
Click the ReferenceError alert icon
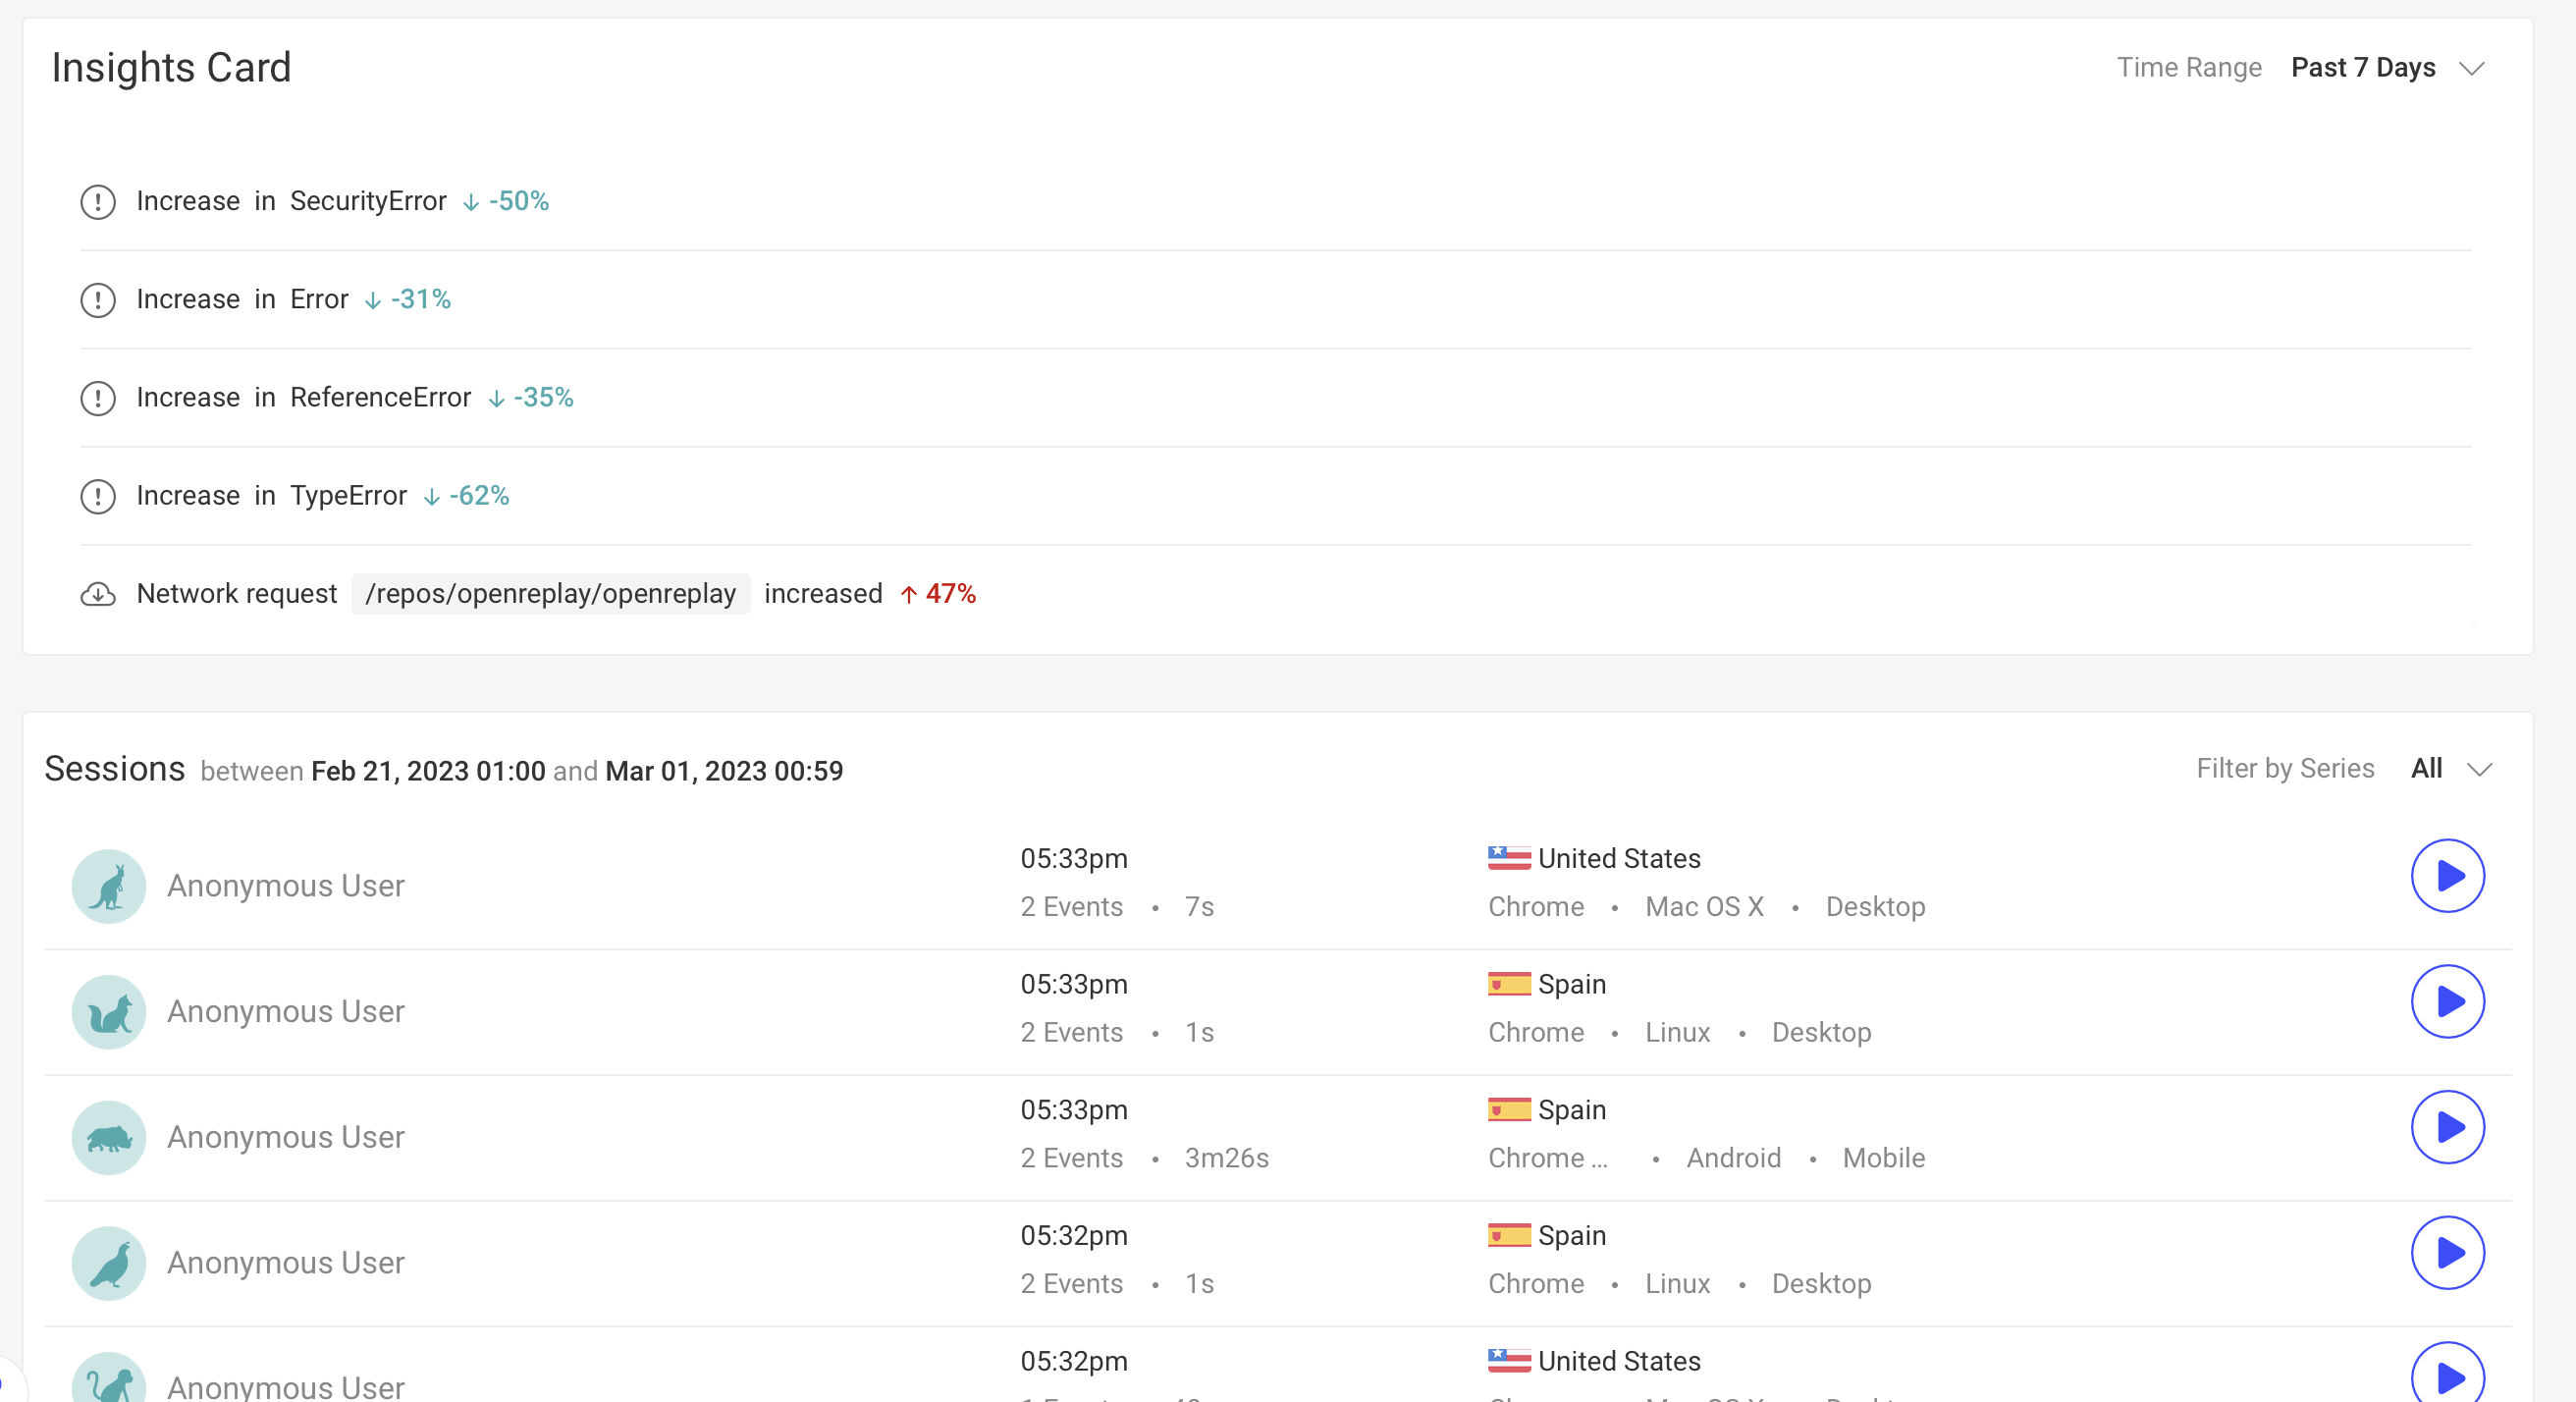(98, 398)
